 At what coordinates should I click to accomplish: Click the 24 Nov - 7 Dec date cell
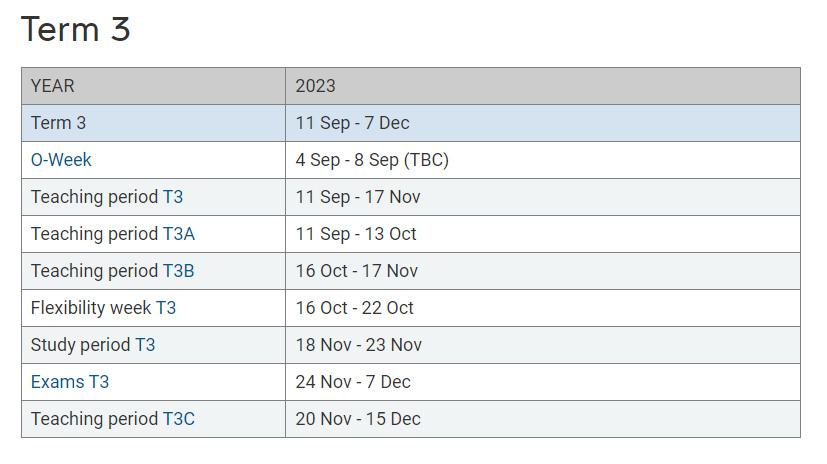click(543, 382)
